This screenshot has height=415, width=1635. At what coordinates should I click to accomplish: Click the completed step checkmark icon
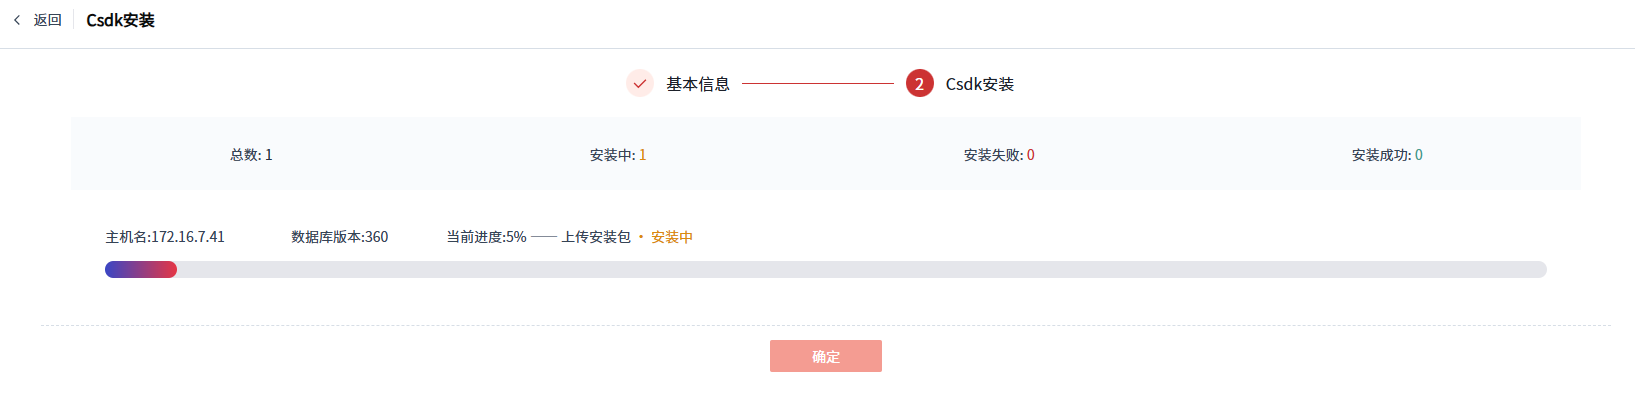[x=640, y=84]
